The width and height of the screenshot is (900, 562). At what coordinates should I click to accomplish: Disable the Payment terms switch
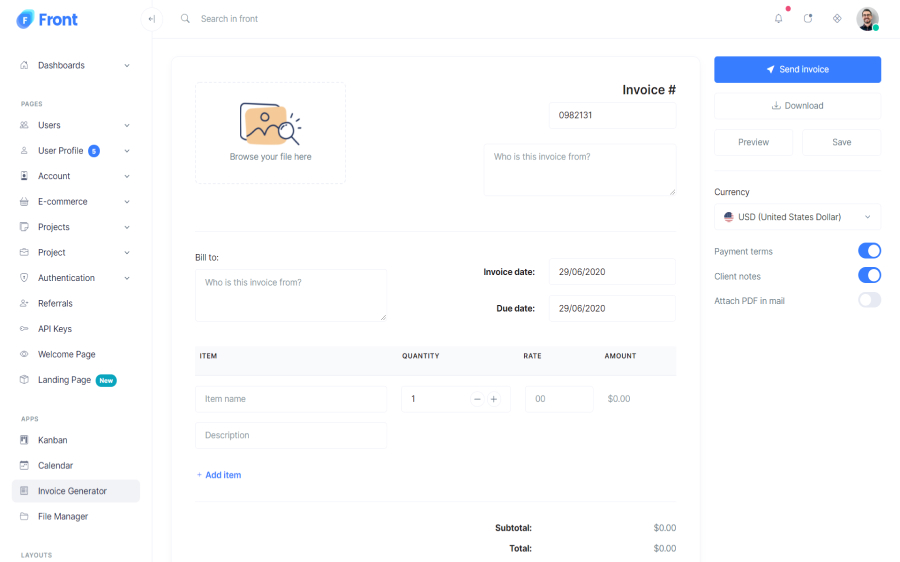(869, 251)
